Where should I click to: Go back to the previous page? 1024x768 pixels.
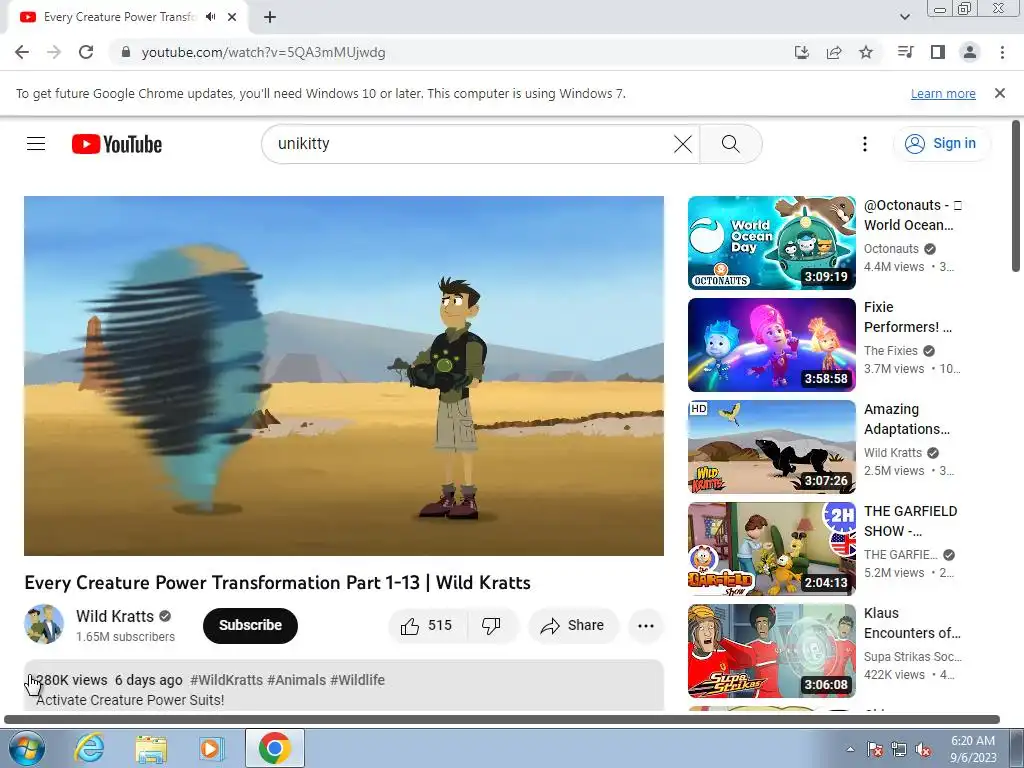coord(22,52)
